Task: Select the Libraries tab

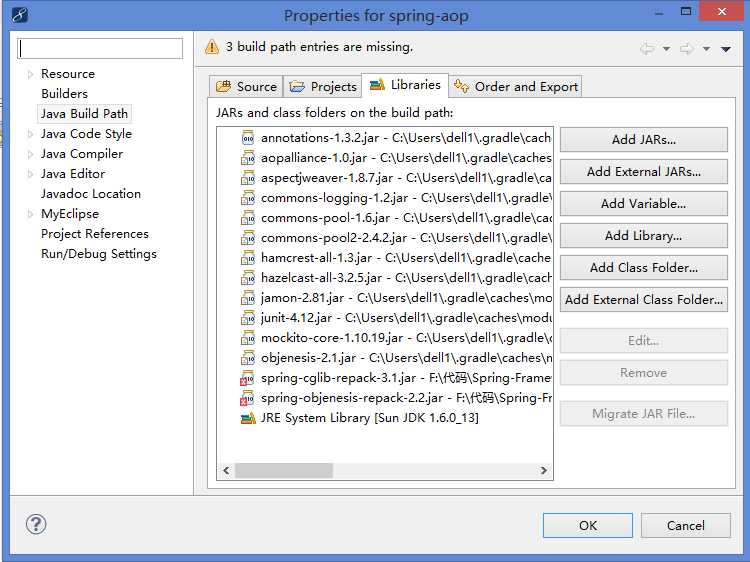Action: click(405, 85)
